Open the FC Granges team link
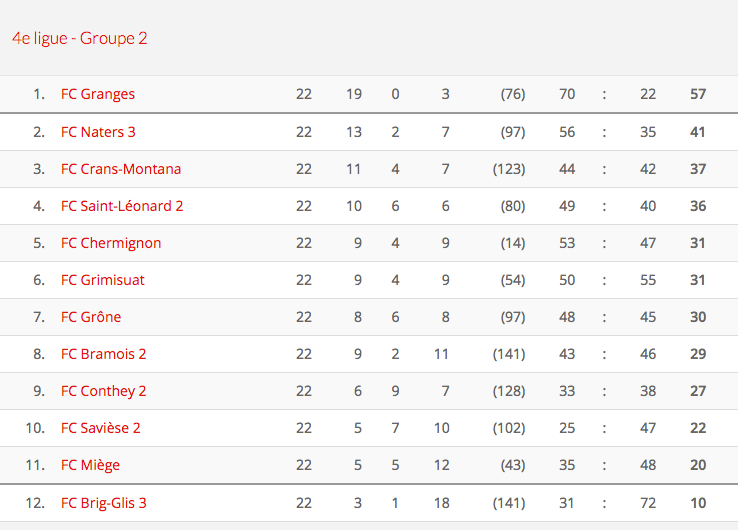This screenshot has height=530, width=738. pyautogui.click(x=98, y=94)
